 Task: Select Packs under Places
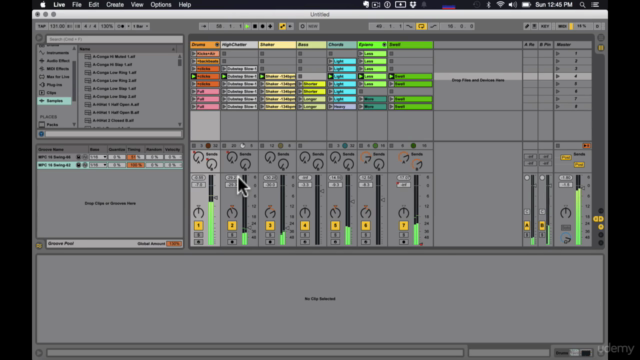point(52,124)
